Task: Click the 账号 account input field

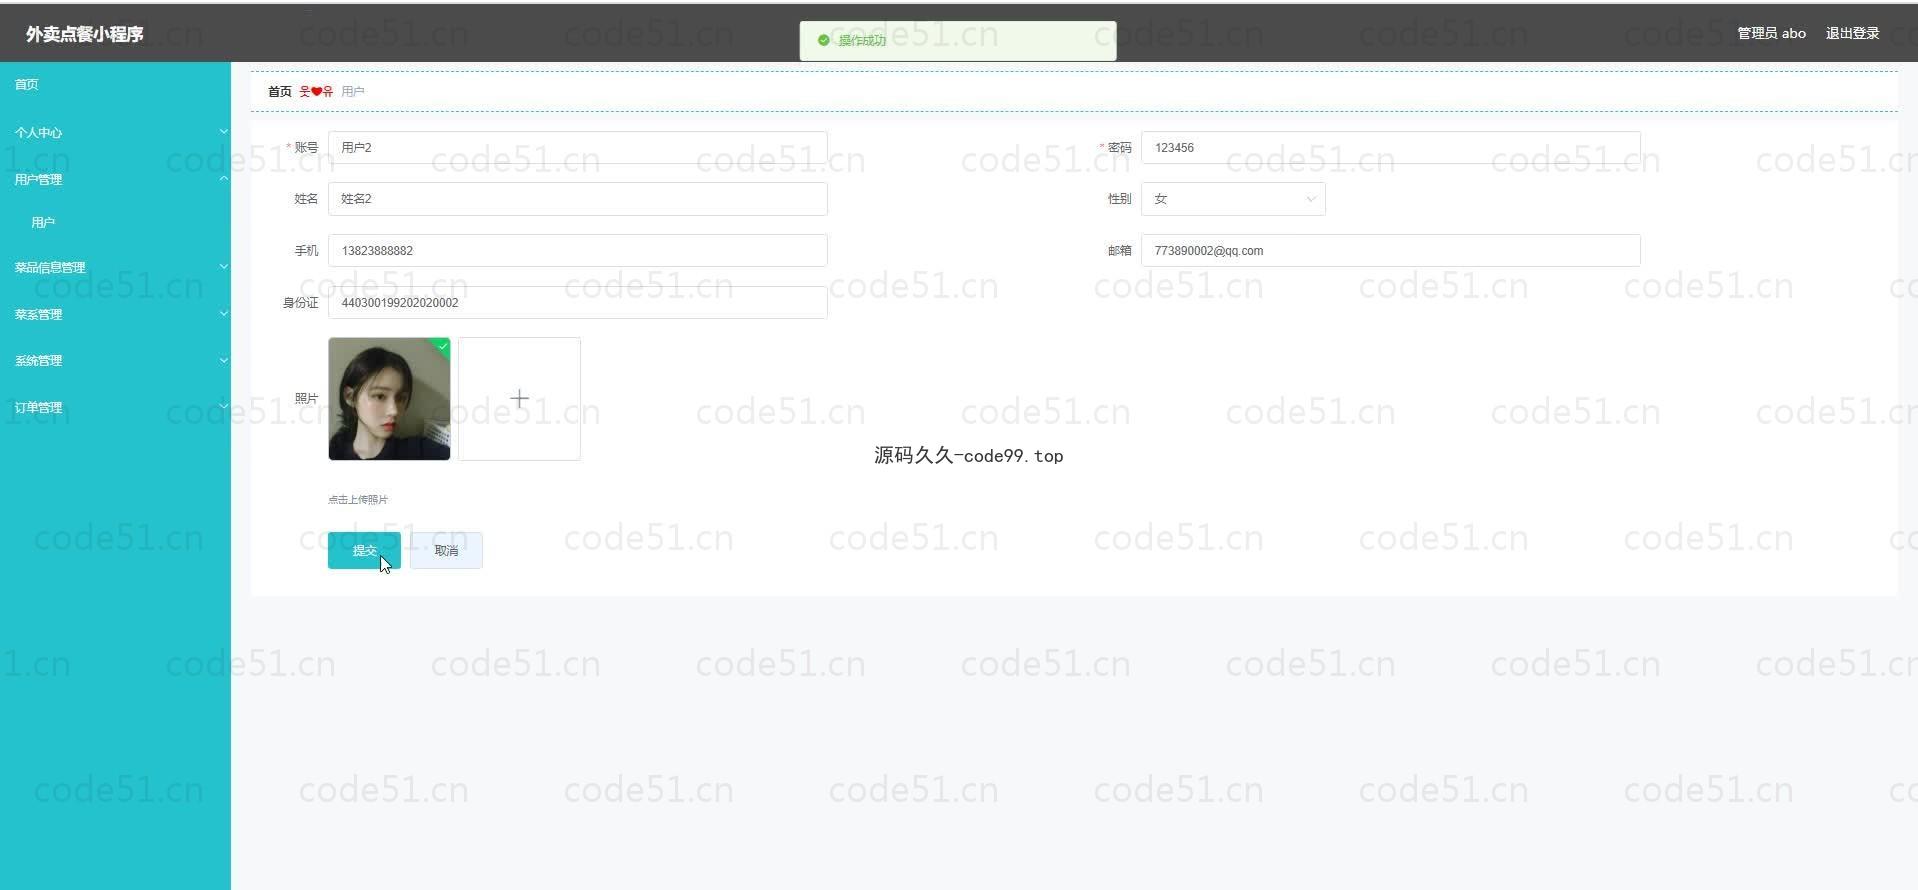Action: (x=577, y=148)
